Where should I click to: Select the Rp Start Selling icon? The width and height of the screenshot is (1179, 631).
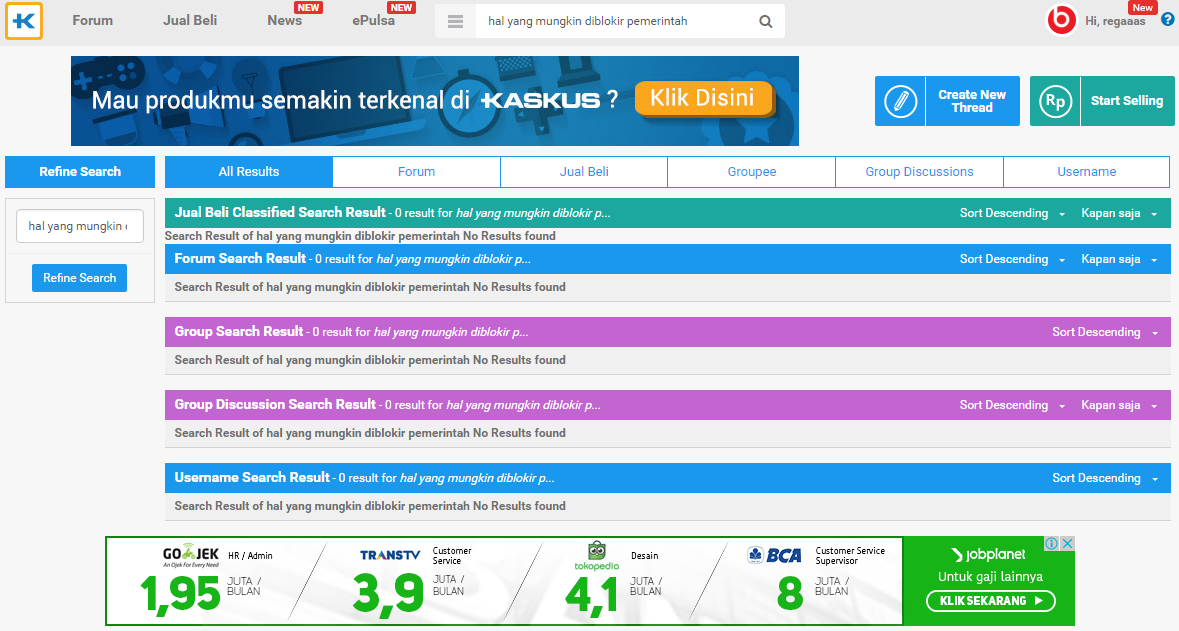pos(1055,101)
